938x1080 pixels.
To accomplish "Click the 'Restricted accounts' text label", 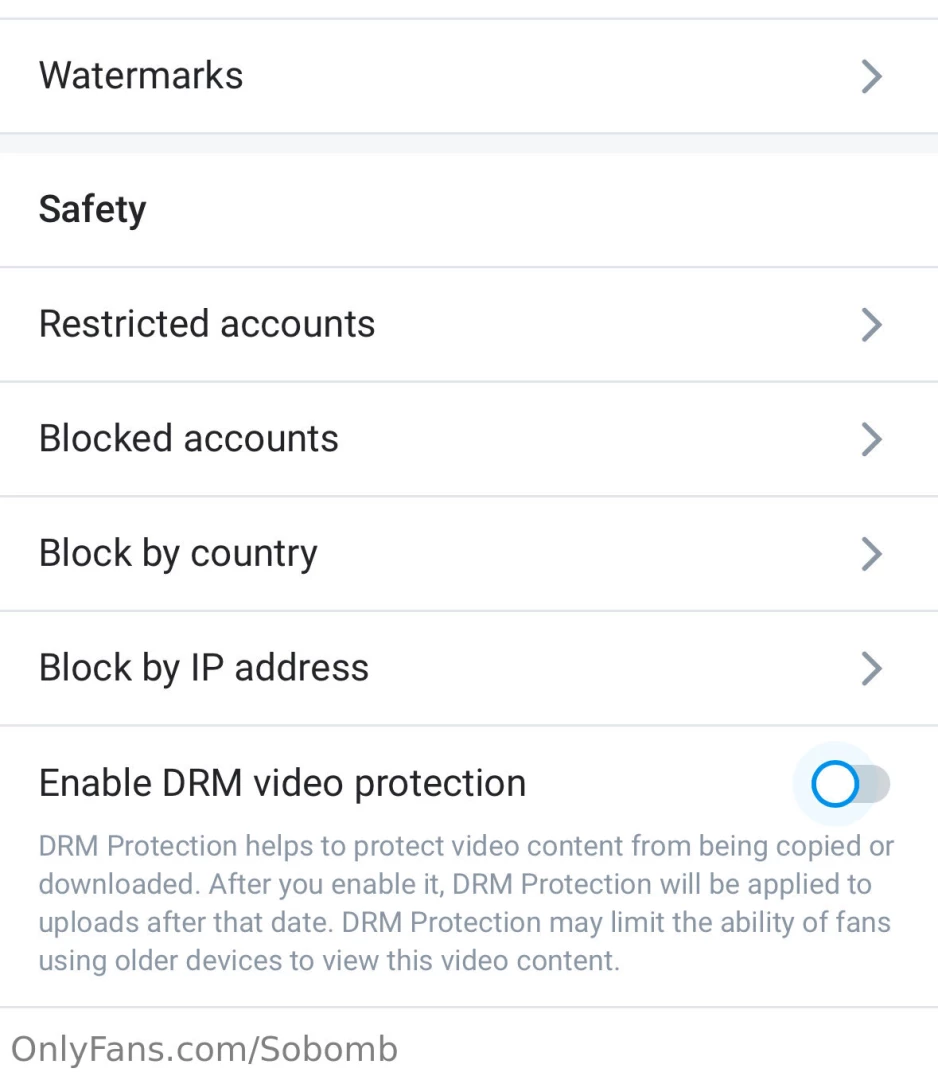I will (x=207, y=324).
